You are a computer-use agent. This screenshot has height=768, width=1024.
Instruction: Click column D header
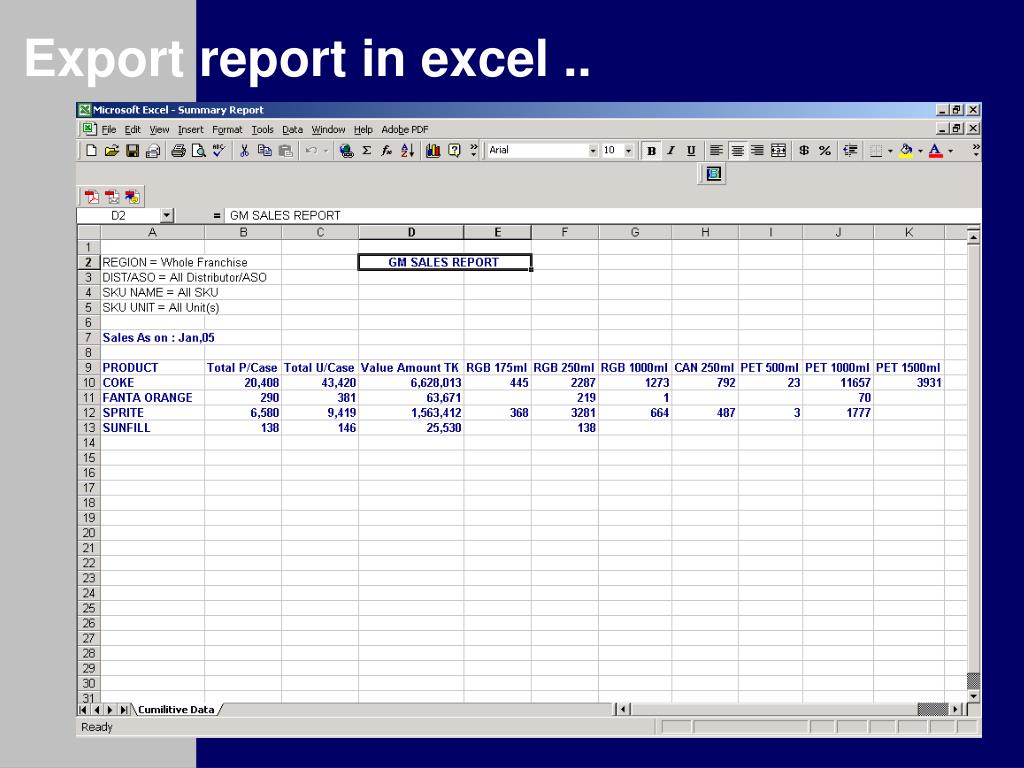click(x=411, y=232)
